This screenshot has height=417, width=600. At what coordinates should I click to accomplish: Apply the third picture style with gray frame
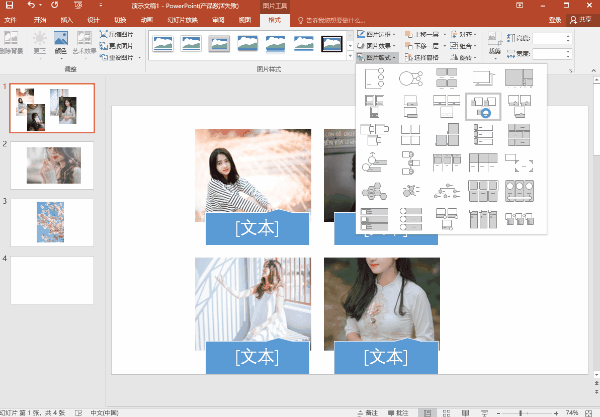click(x=219, y=44)
